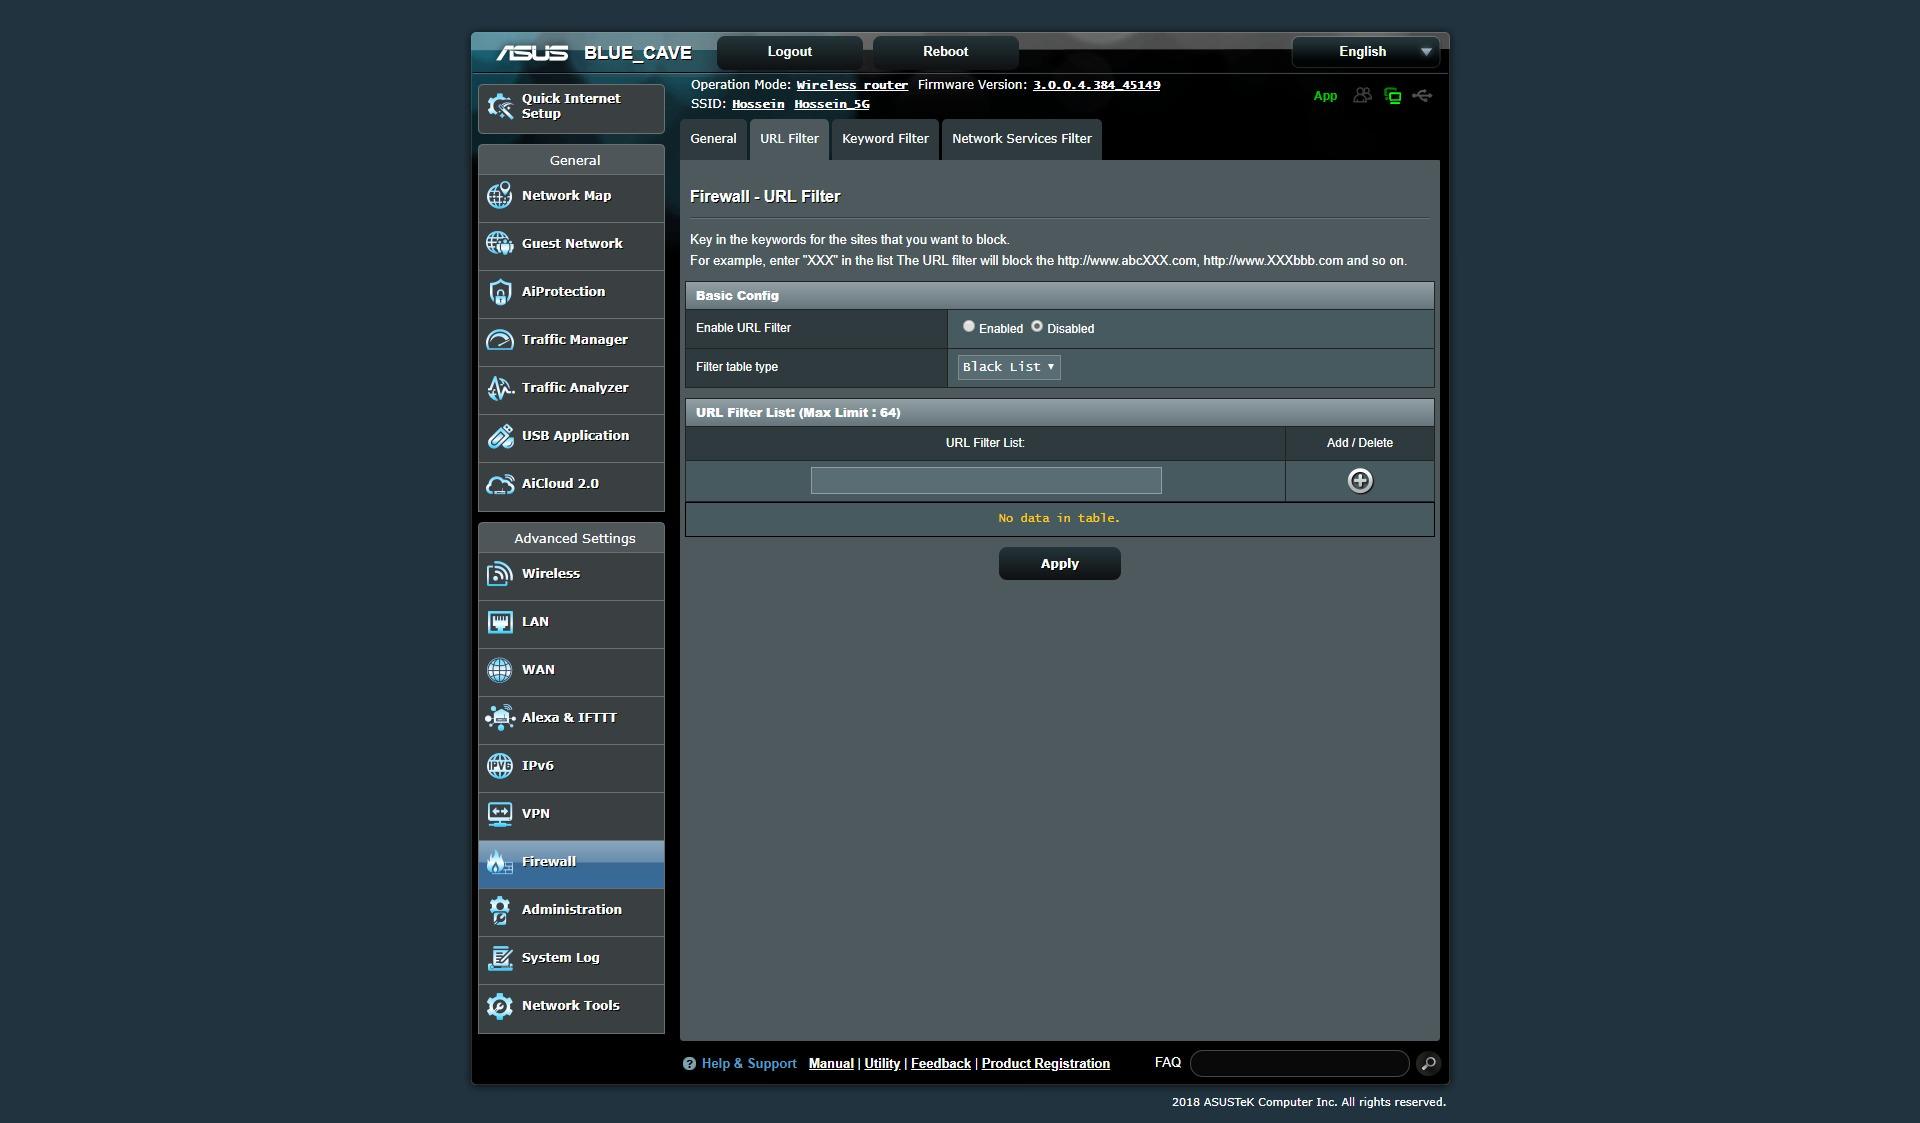Click the Apply button
This screenshot has width=1920, height=1123.
(x=1059, y=564)
